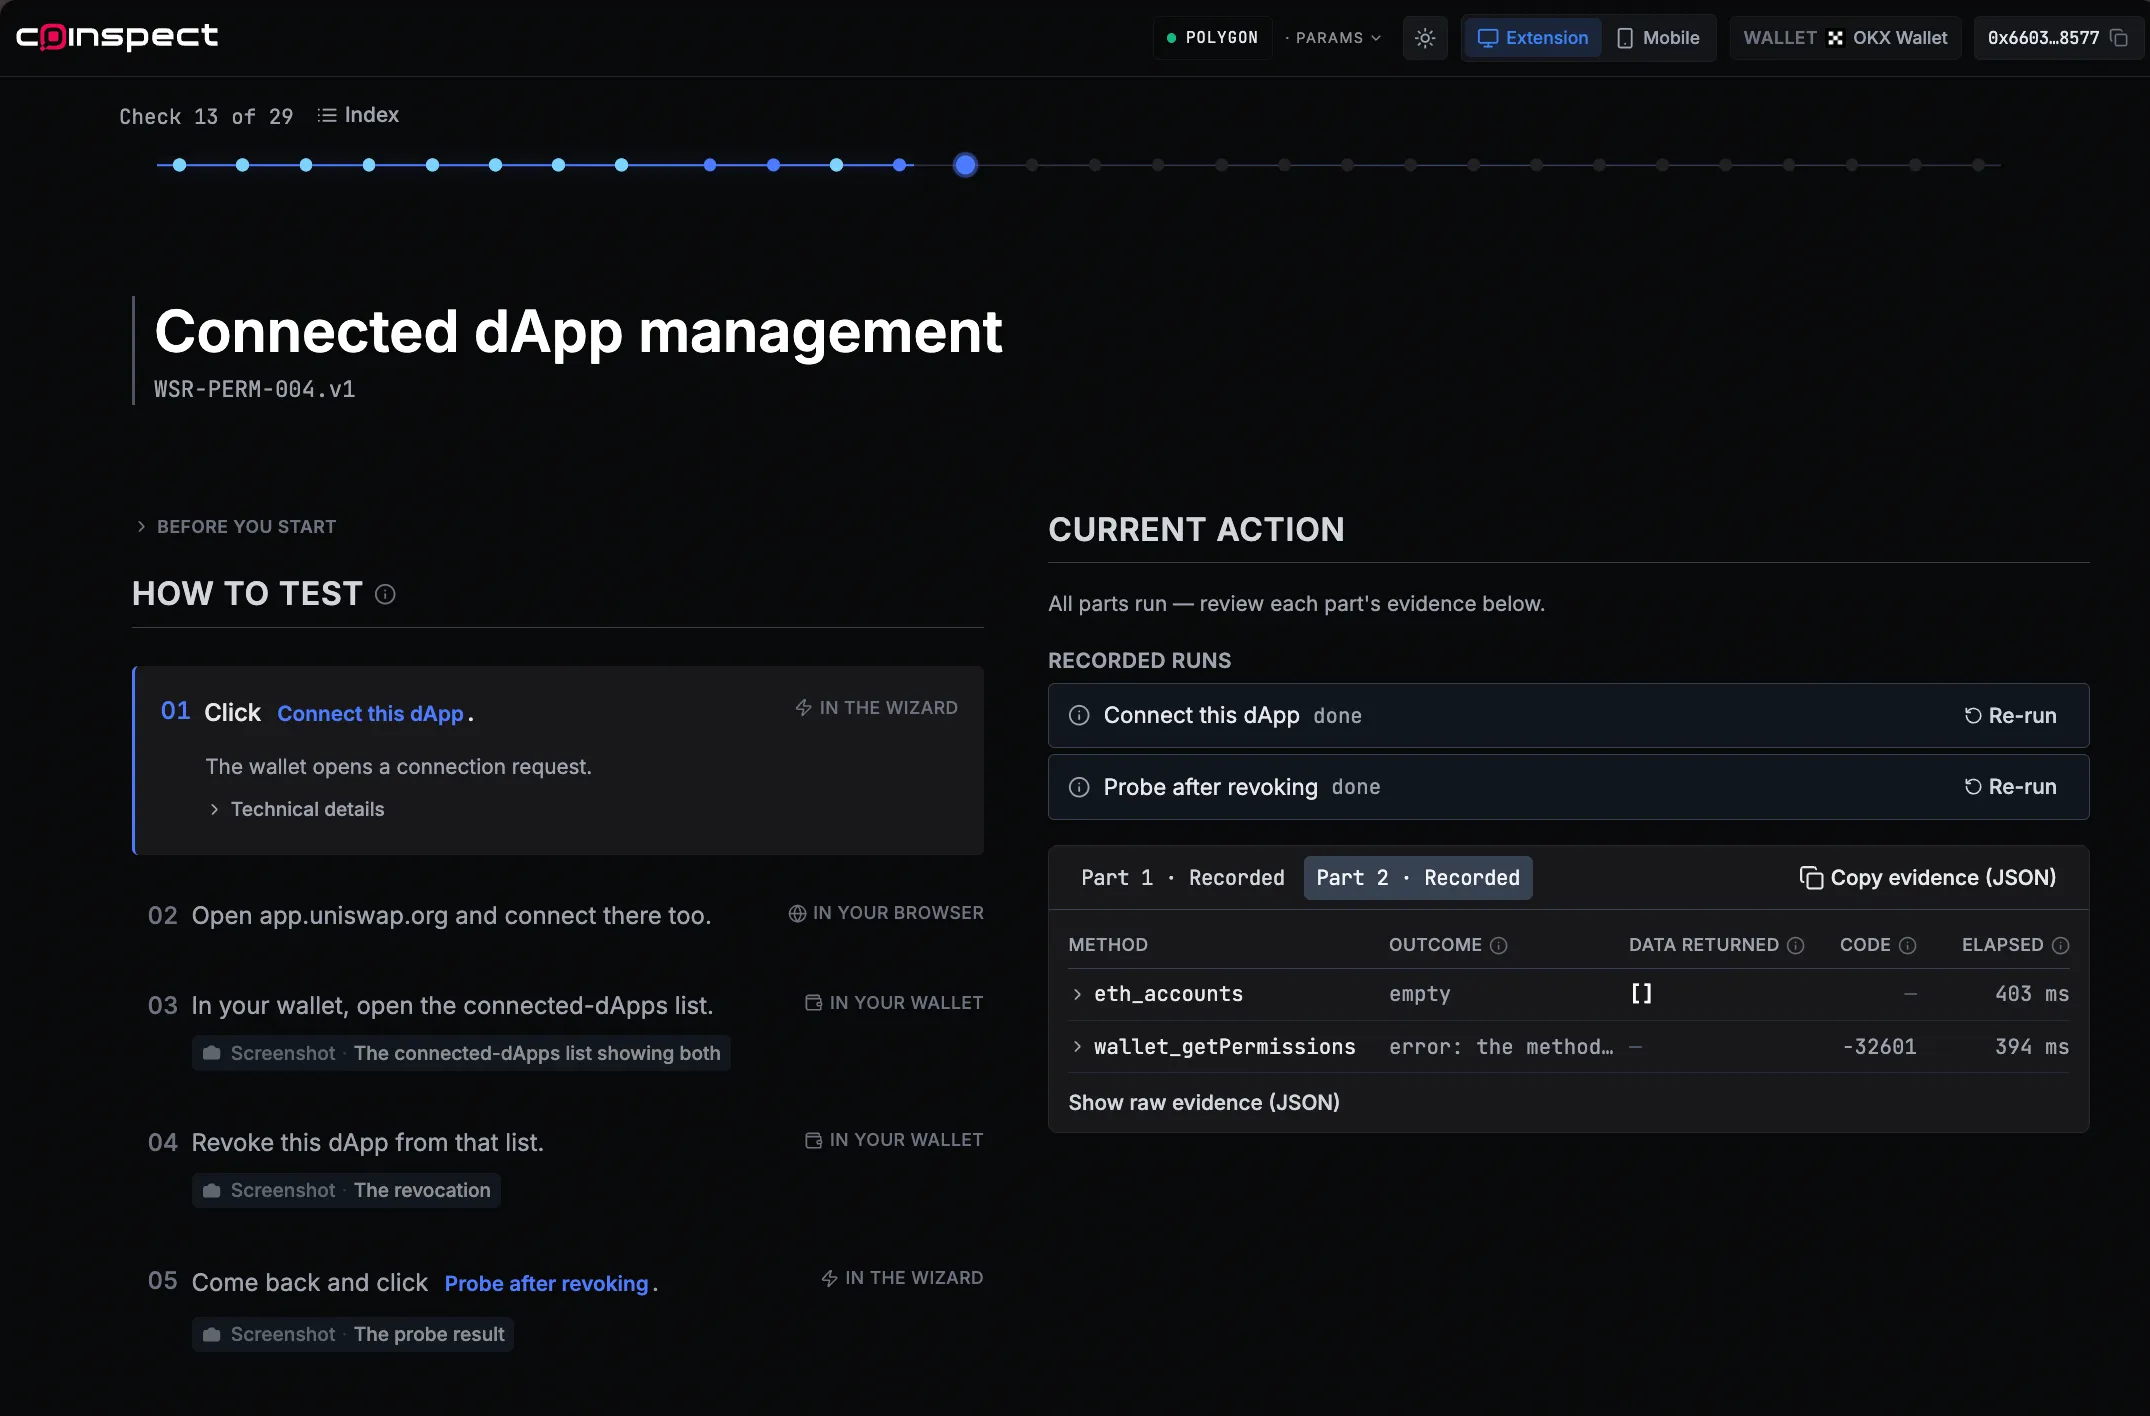The height and width of the screenshot is (1416, 2150).
Task: Click Connect this dApp link in step 01
Action: (x=370, y=714)
